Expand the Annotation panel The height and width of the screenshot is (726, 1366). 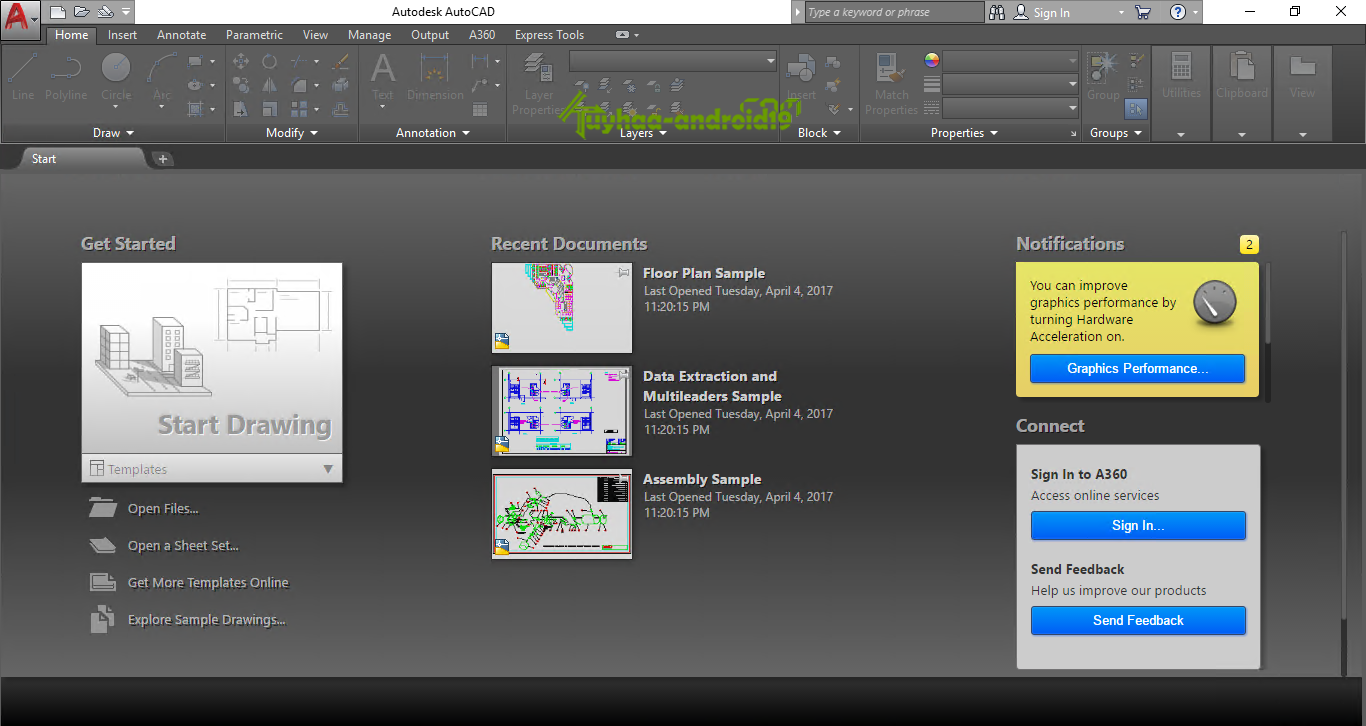tap(433, 133)
